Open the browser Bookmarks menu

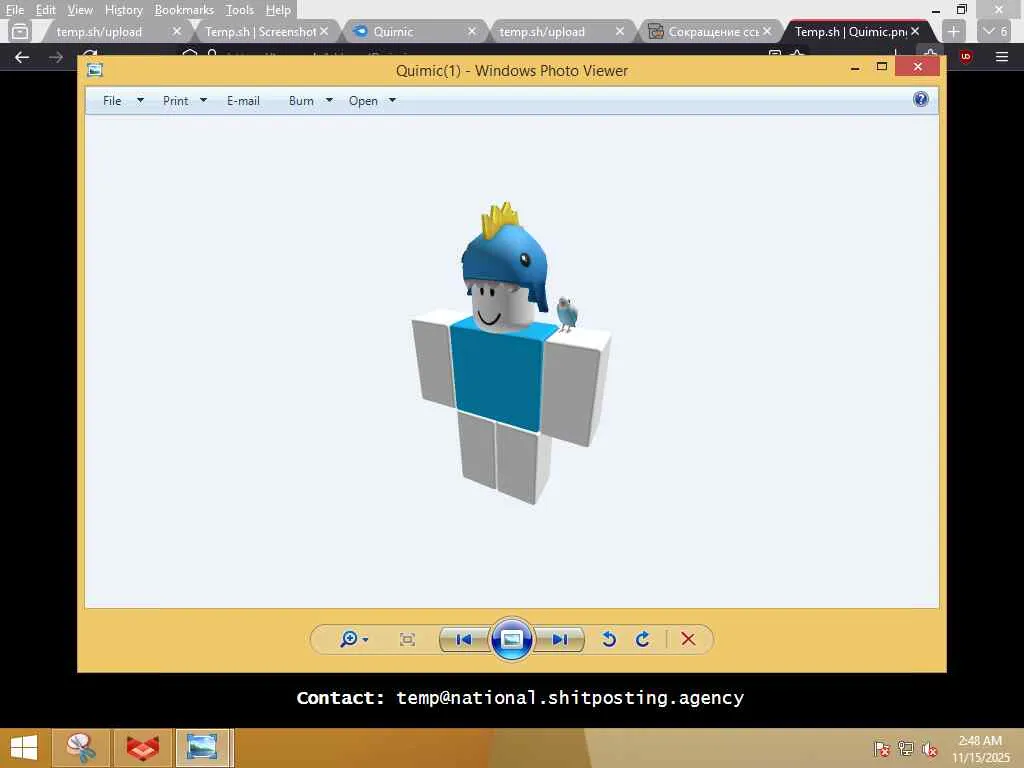[184, 10]
